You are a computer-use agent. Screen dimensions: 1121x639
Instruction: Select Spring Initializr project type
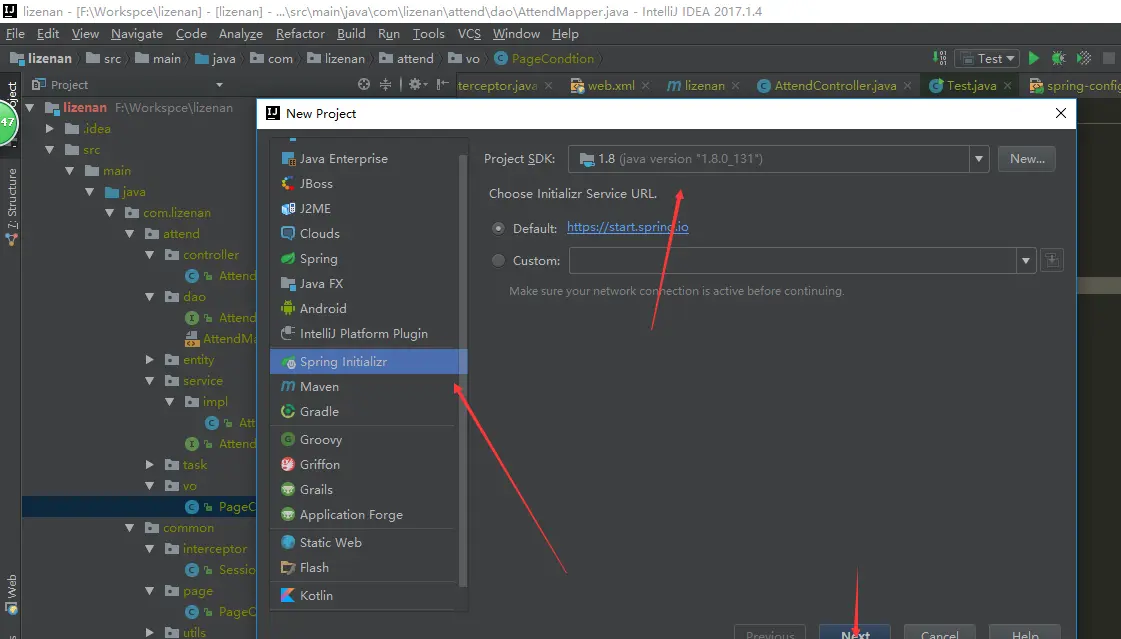(x=368, y=362)
